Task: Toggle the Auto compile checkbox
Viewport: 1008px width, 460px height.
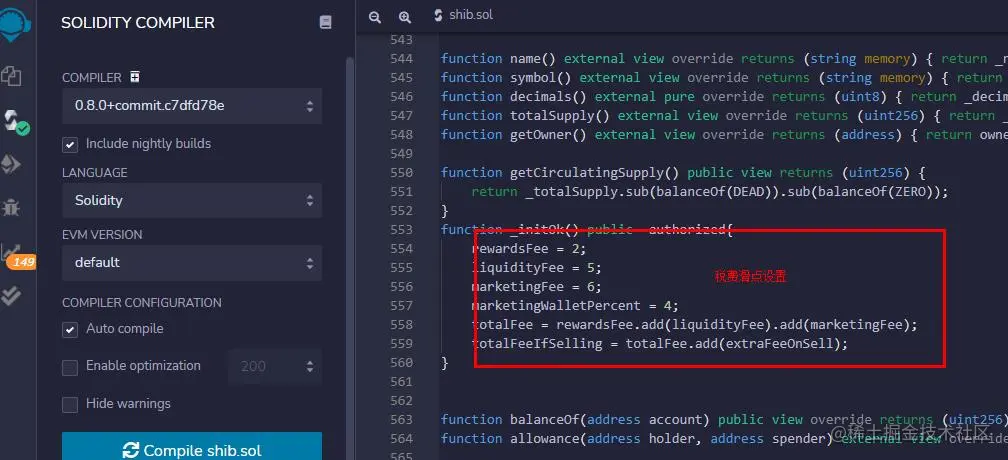Action: (70, 330)
